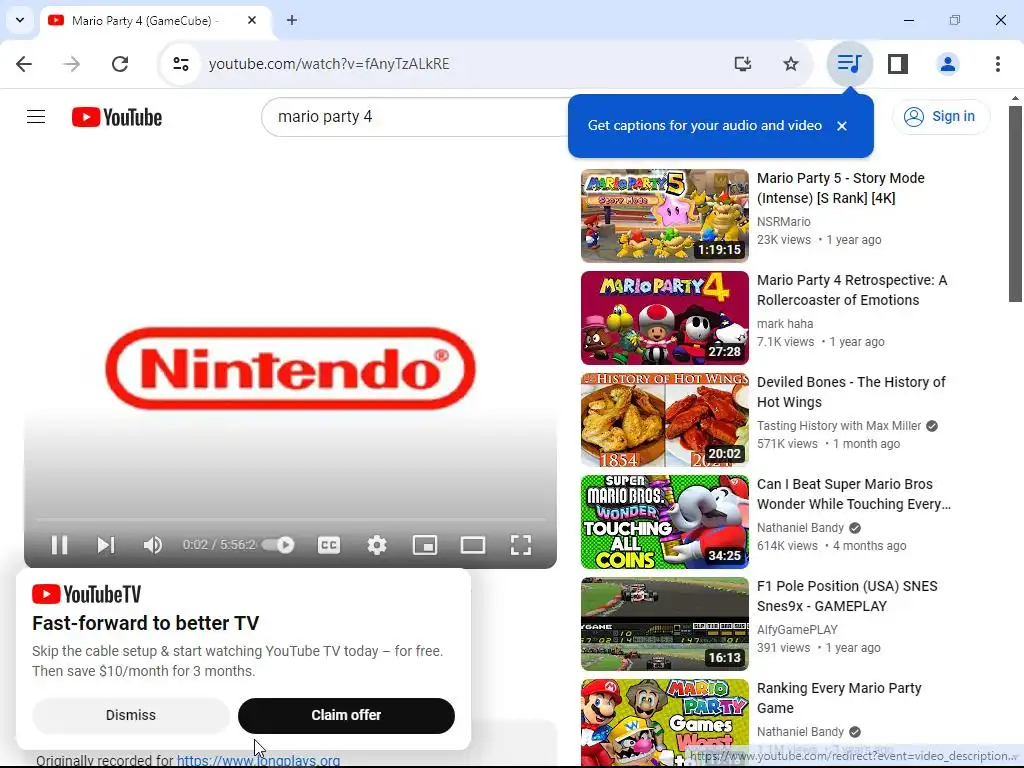1024x768 pixels.
Task: Reload the page
Action: pos(120,63)
